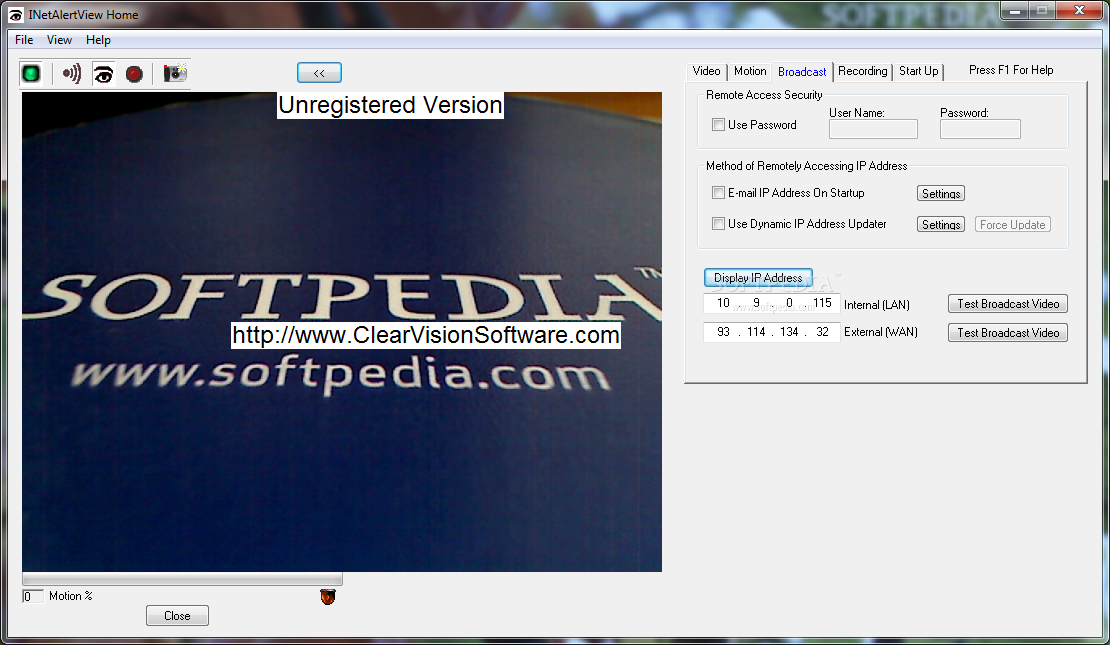The image size is (1110, 645).
Task: Click the Press F1 For Help text
Action: pyautogui.click(x=1011, y=70)
